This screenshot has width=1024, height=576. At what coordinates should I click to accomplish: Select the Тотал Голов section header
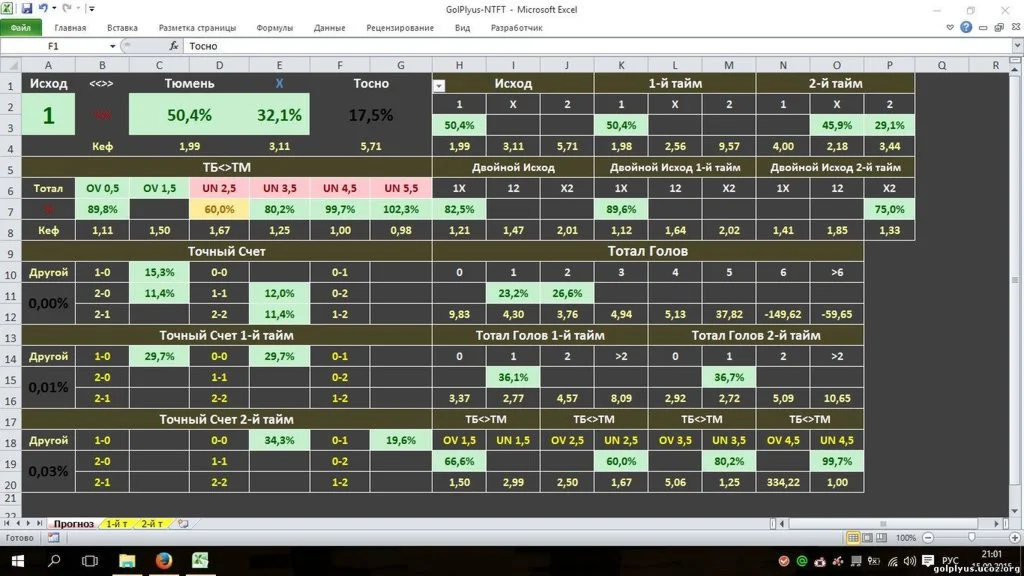pos(648,251)
